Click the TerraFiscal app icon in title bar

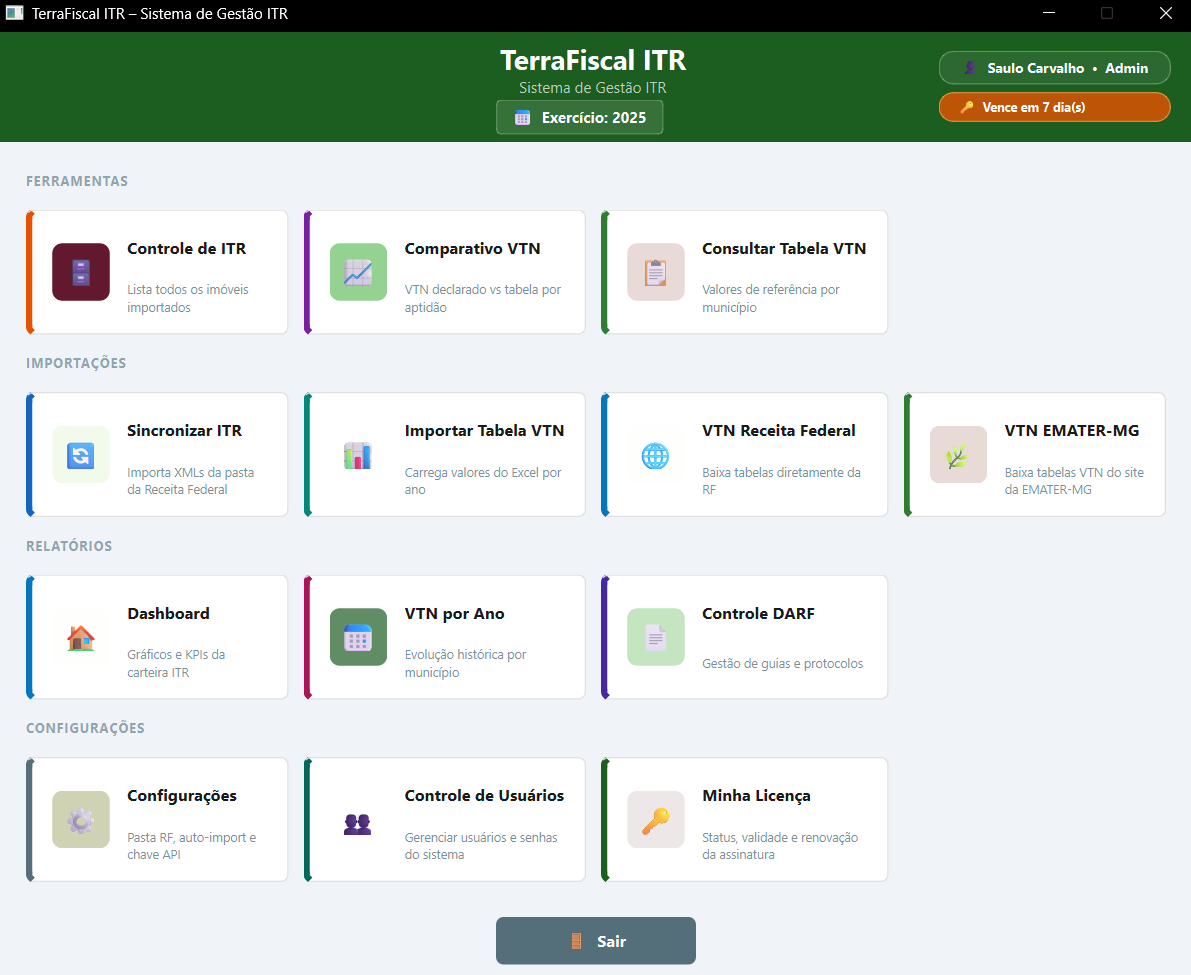coord(14,13)
